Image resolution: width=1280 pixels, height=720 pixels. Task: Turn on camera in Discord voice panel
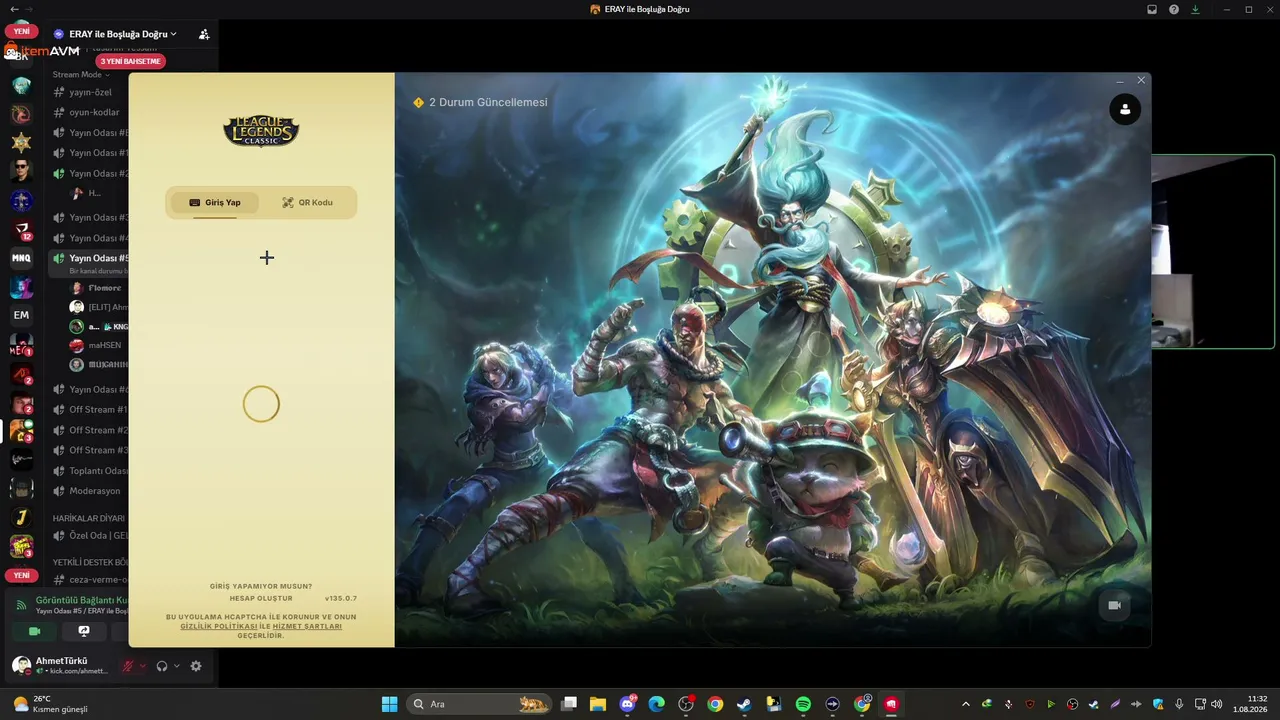click(x=35, y=631)
